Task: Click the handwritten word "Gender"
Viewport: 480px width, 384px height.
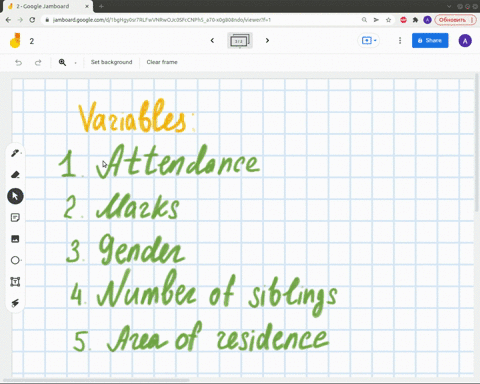Action: (x=142, y=249)
